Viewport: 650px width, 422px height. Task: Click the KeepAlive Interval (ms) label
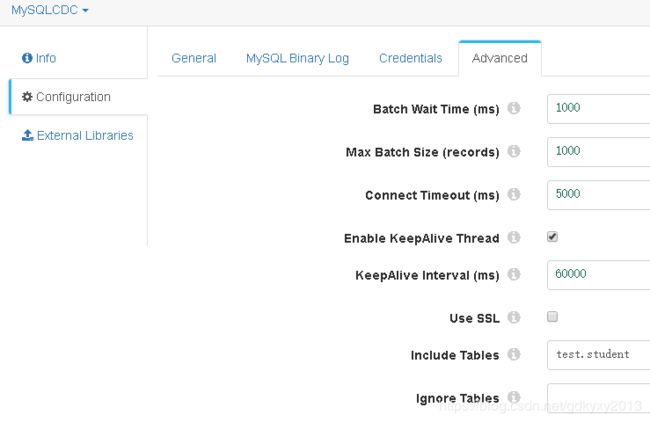tap(427, 275)
